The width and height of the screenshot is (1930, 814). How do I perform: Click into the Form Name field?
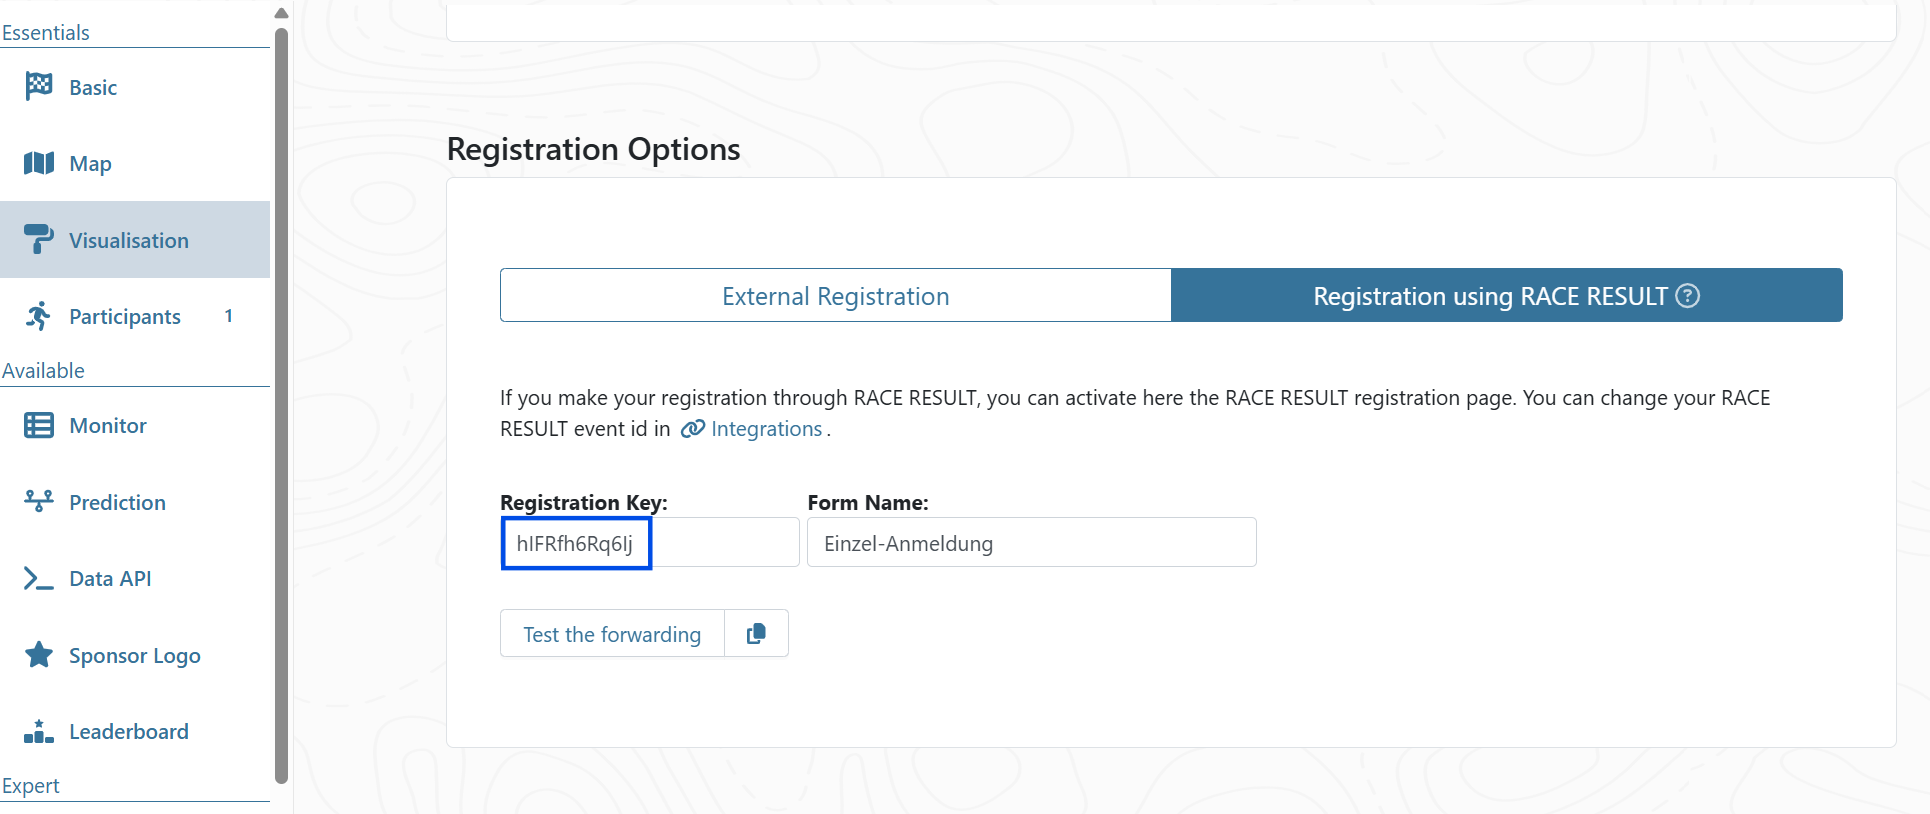click(x=1031, y=543)
